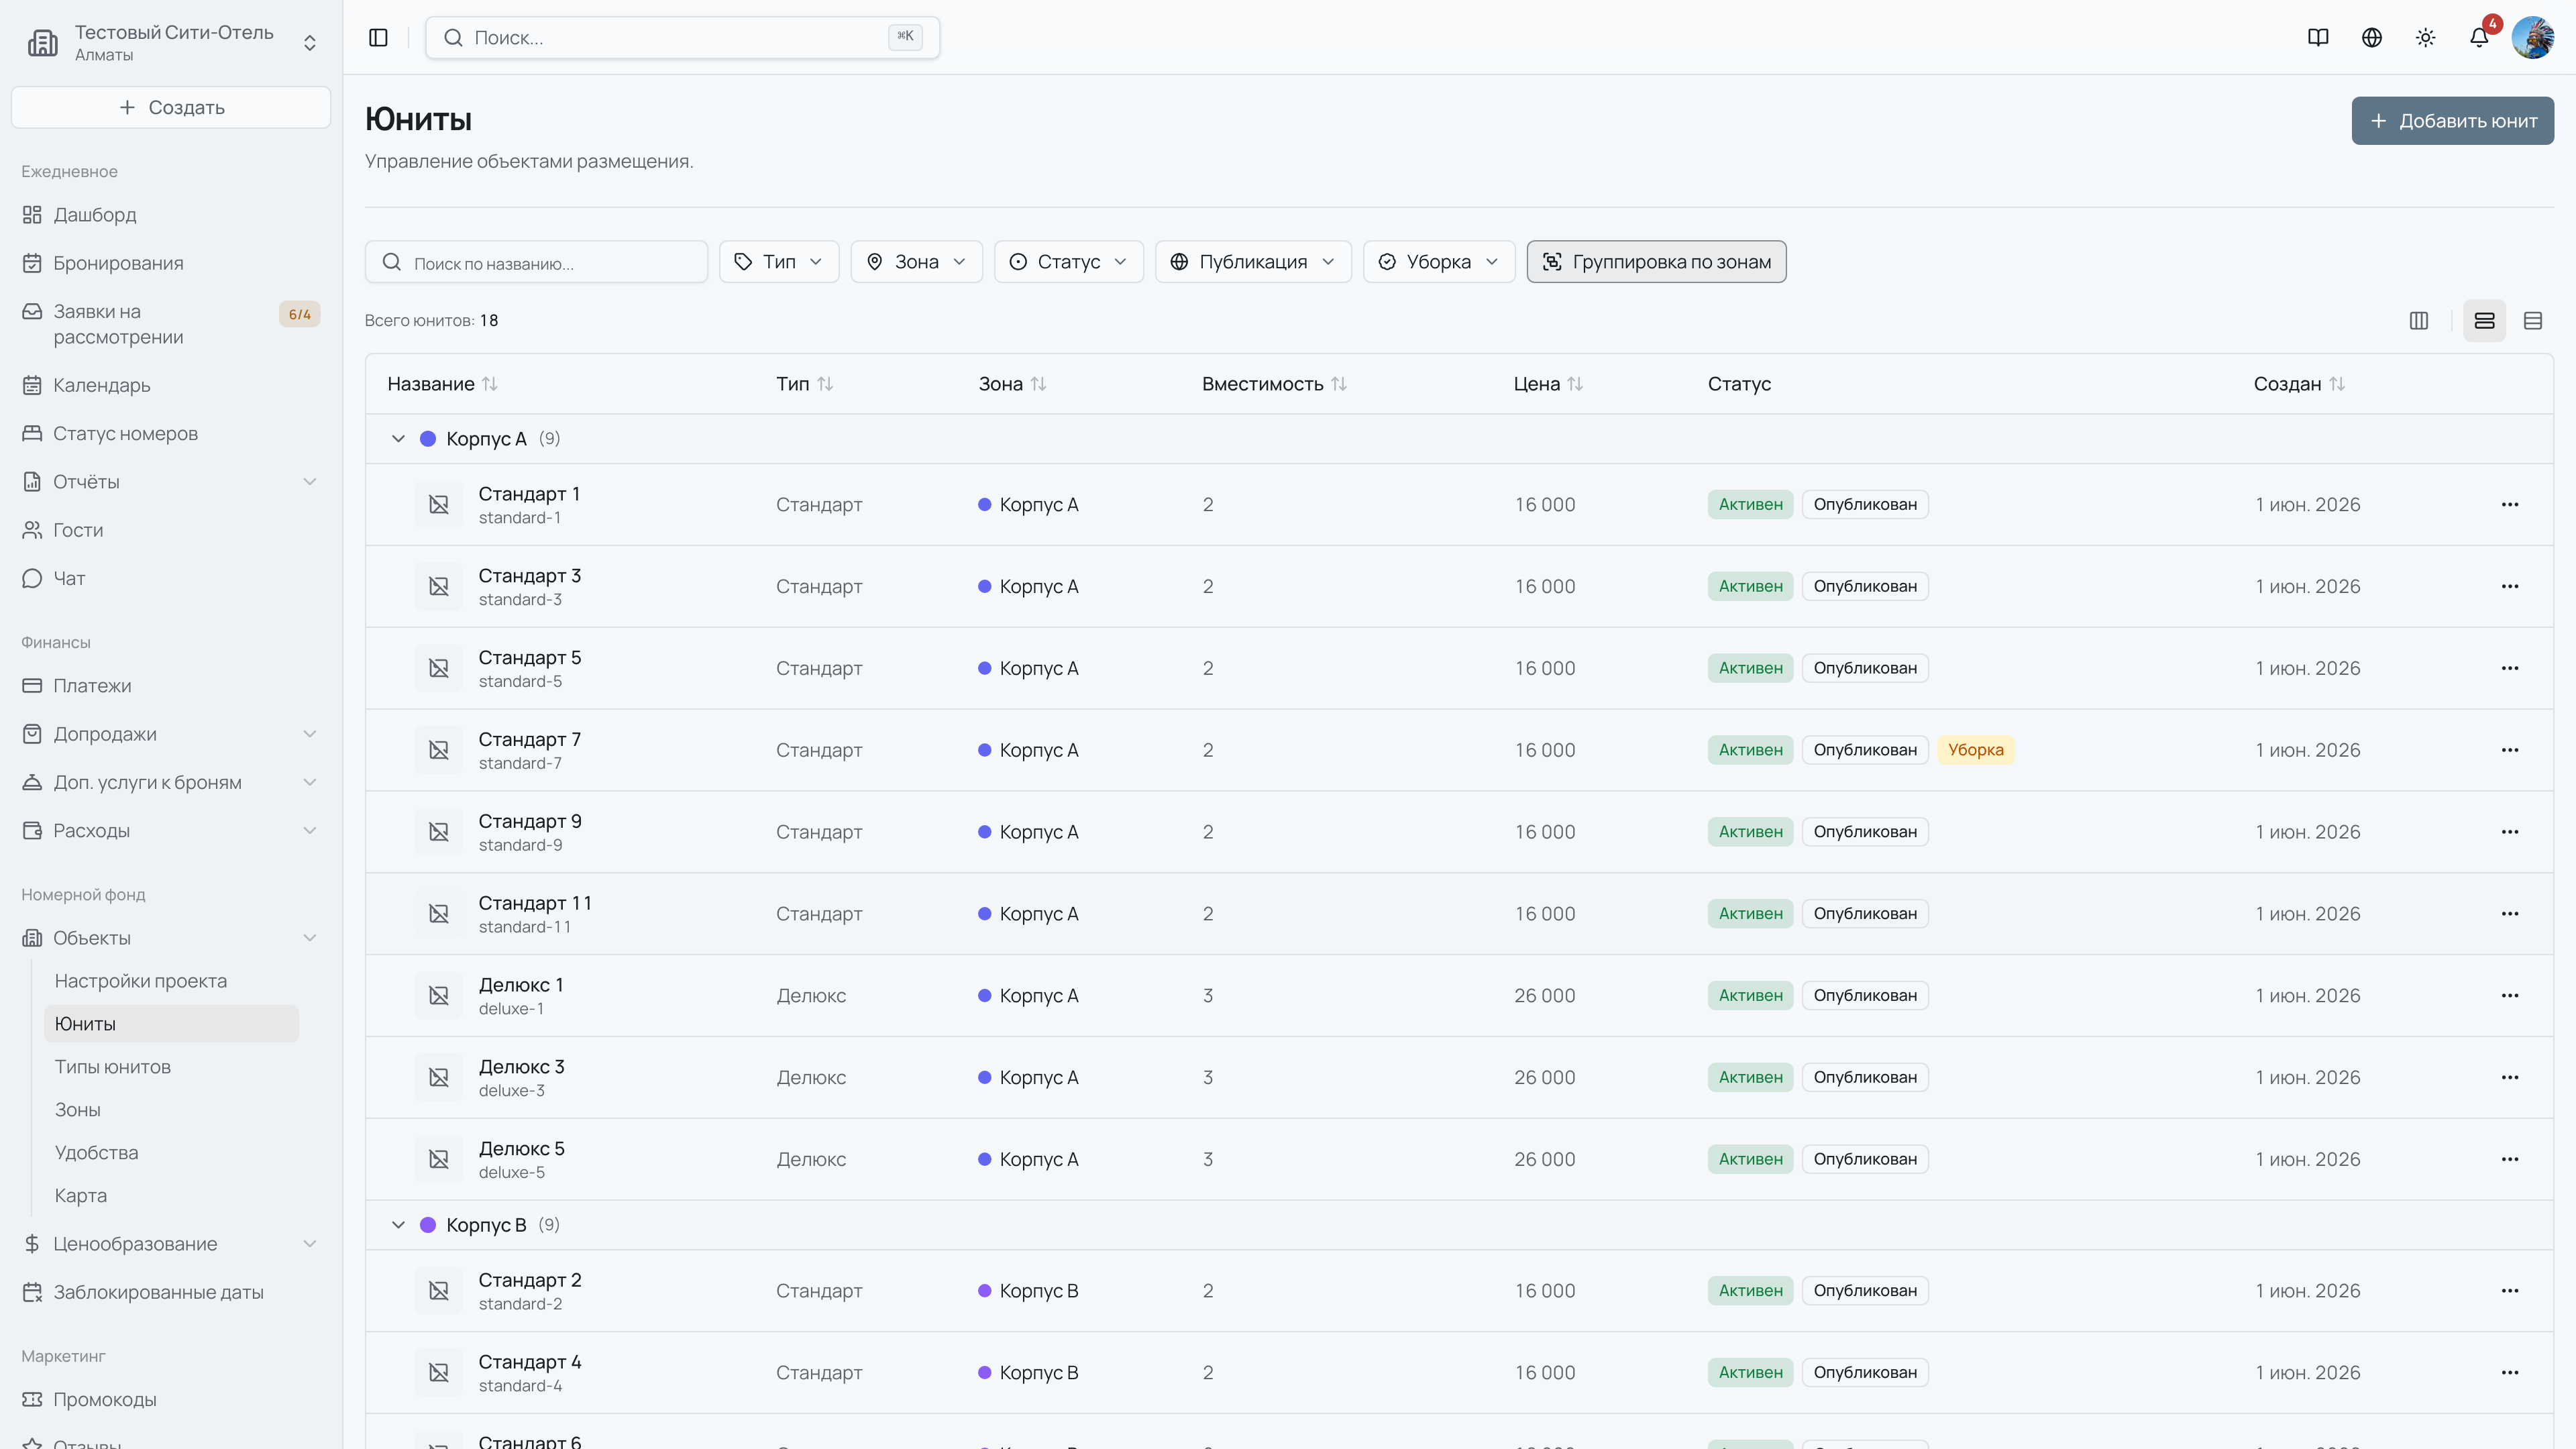Sort by Вместимость column
2576x1449 pixels.
click(x=1274, y=384)
